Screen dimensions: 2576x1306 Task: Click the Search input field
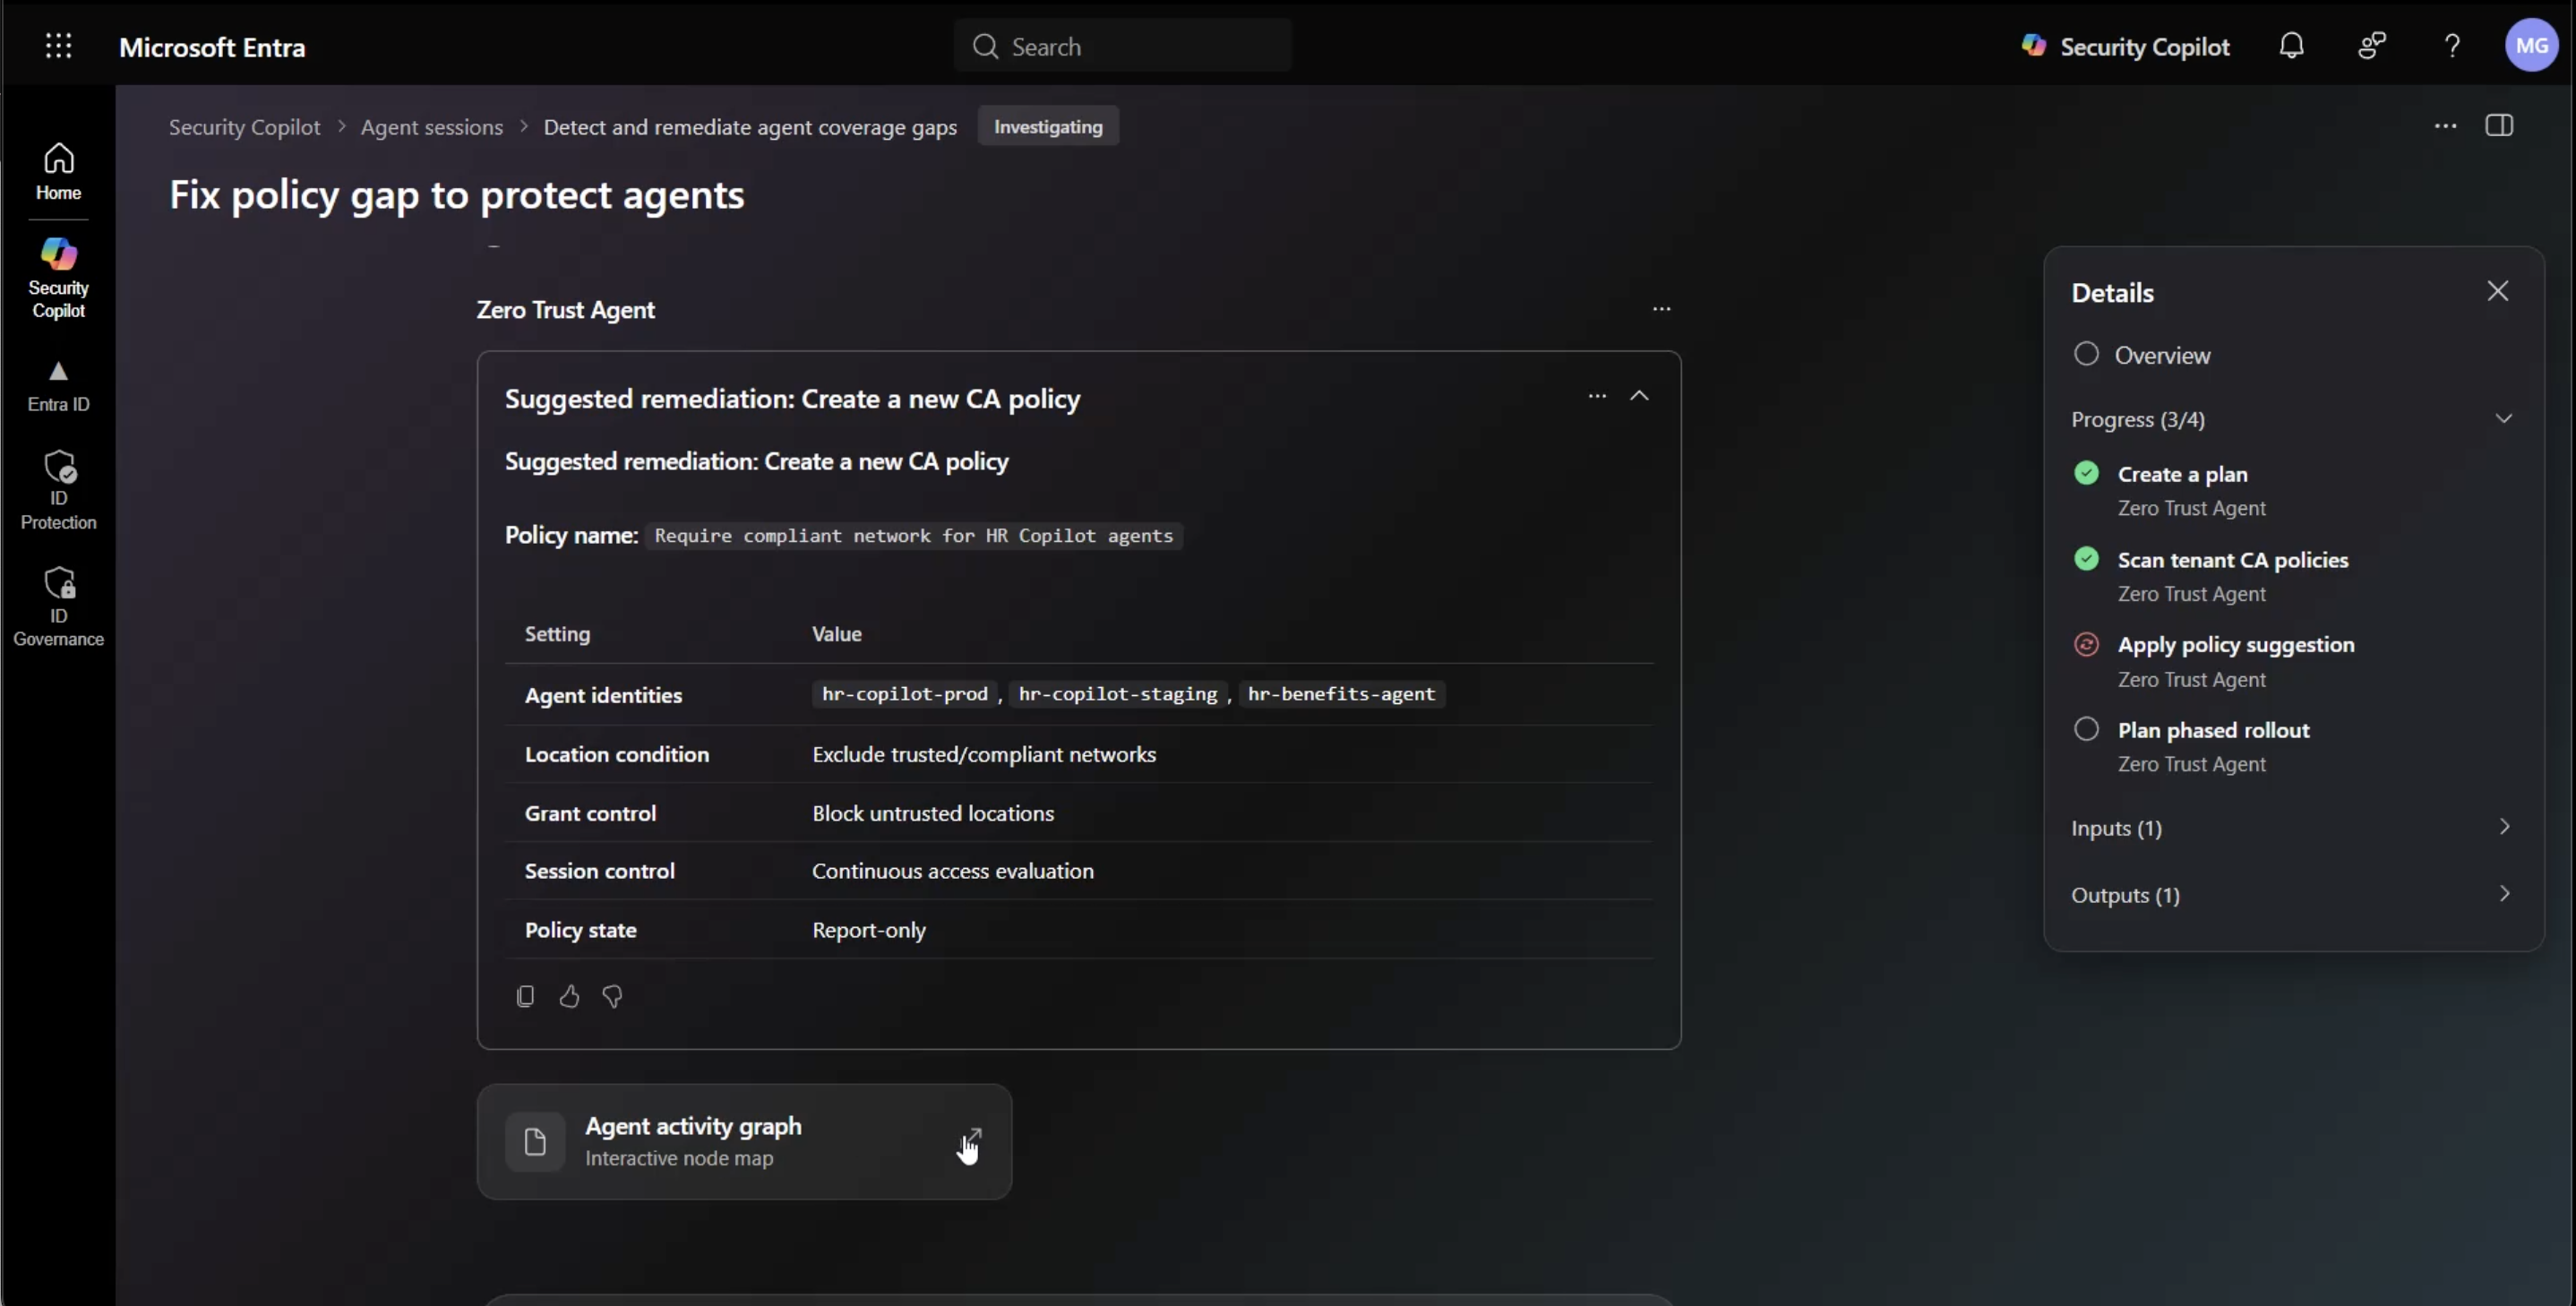click(x=1122, y=46)
